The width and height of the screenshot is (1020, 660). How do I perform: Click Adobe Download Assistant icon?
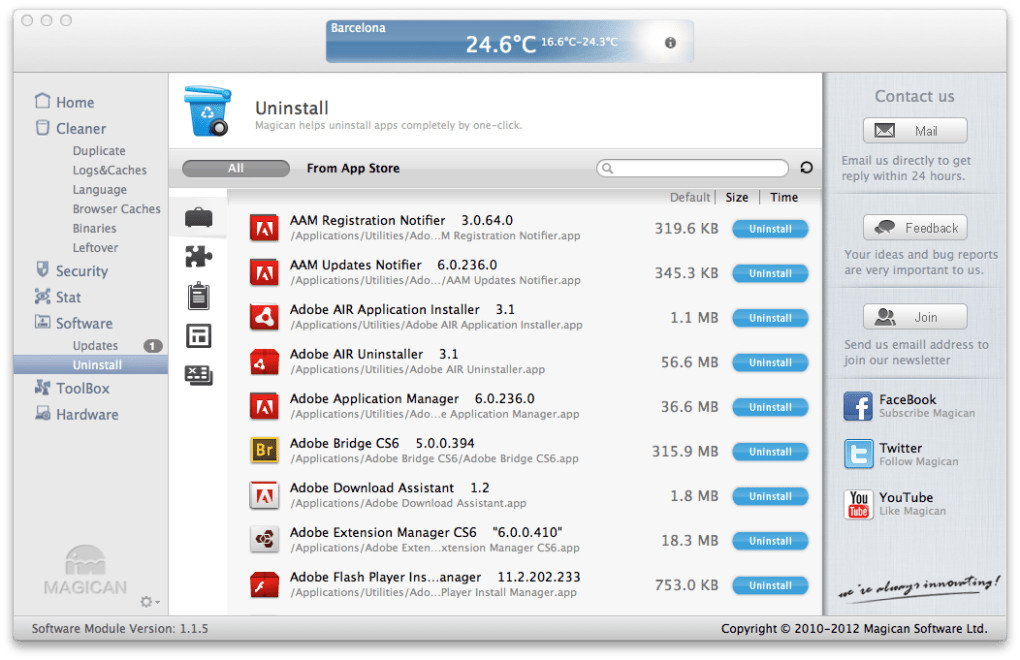[x=264, y=495]
